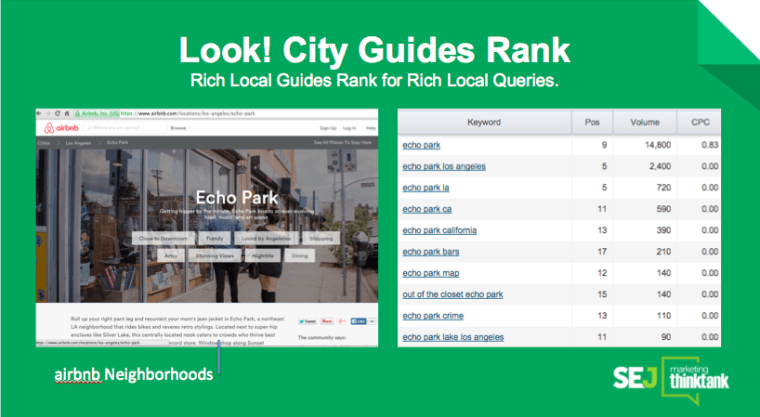Click the 0.83 CPC value
The height and width of the screenshot is (417, 760).
coord(710,145)
